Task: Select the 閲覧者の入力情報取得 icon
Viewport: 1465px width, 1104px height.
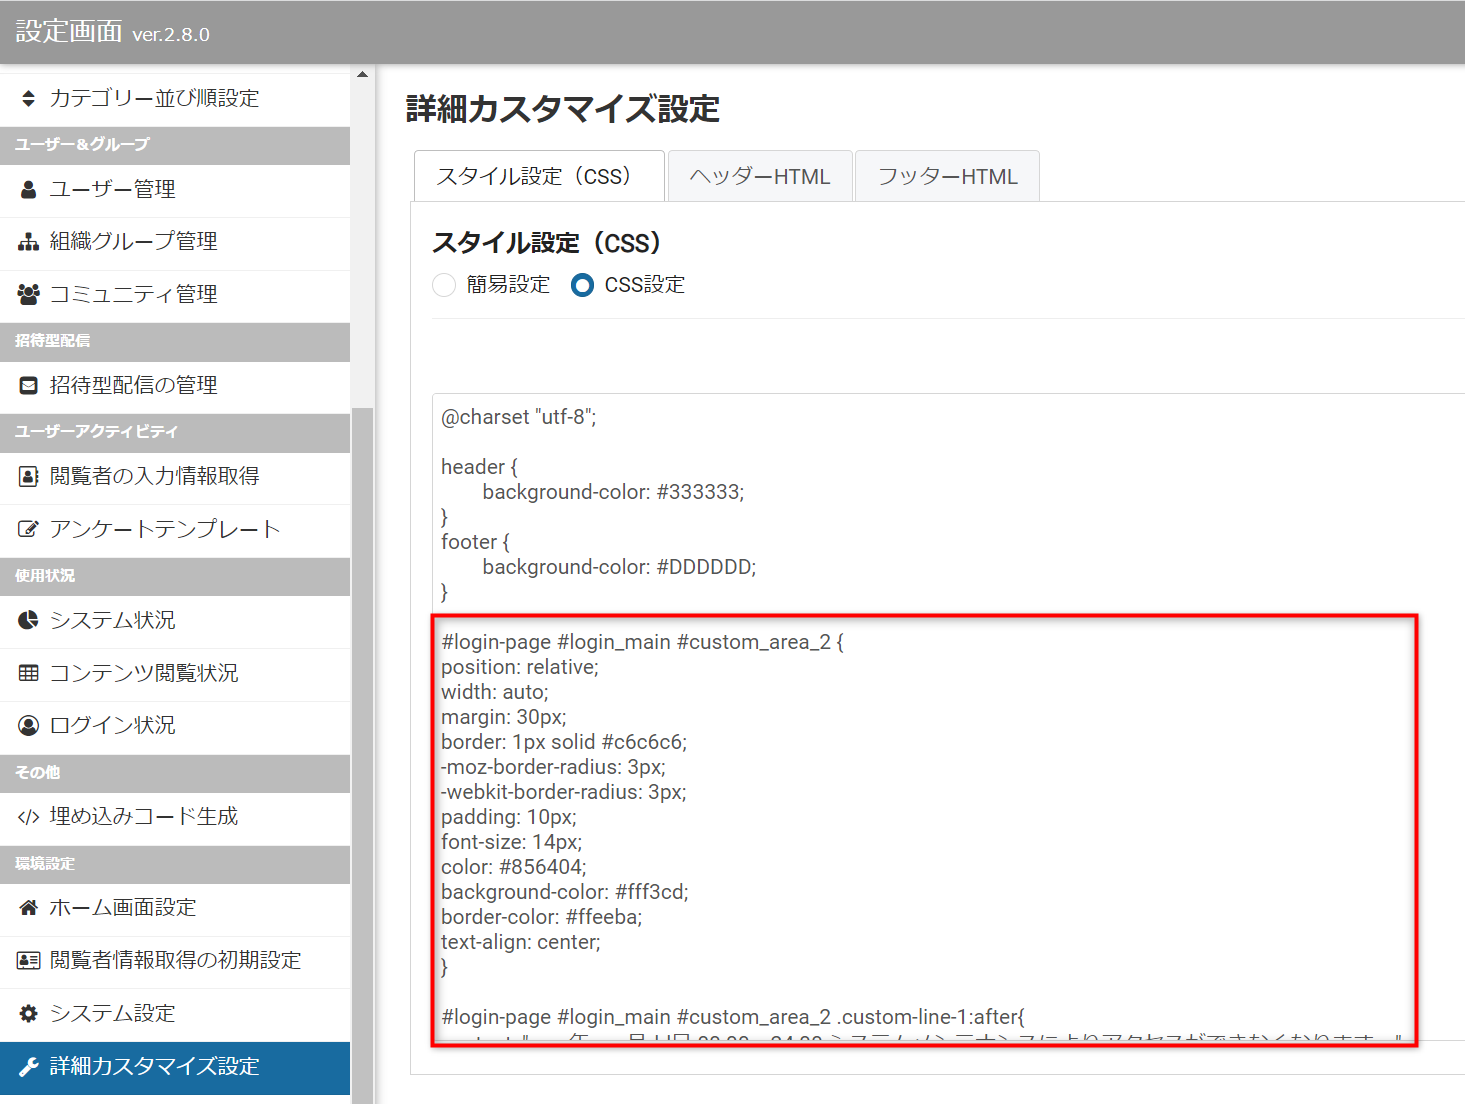Action: (x=27, y=475)
